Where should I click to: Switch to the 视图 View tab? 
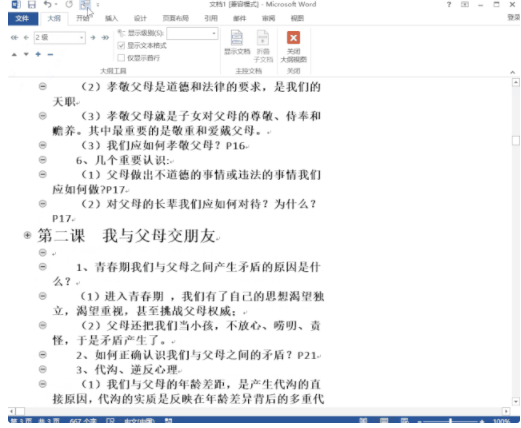click(297, 18)
